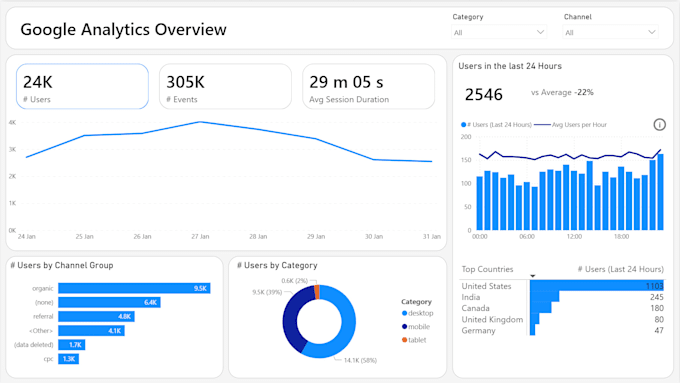Select mobile in Category legend

[x=415, y=327]
